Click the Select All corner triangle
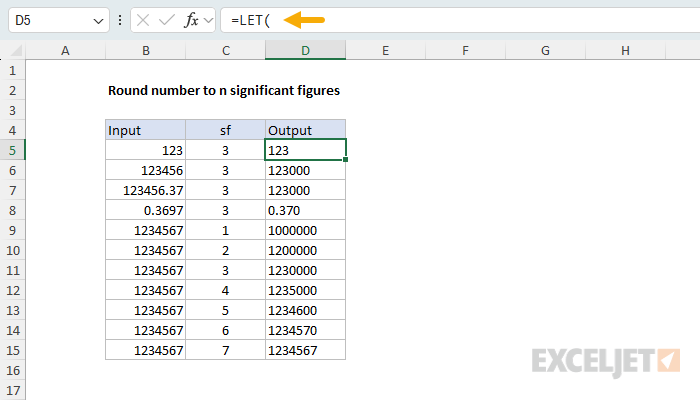The image size is (700, 400). coord(16,50)
